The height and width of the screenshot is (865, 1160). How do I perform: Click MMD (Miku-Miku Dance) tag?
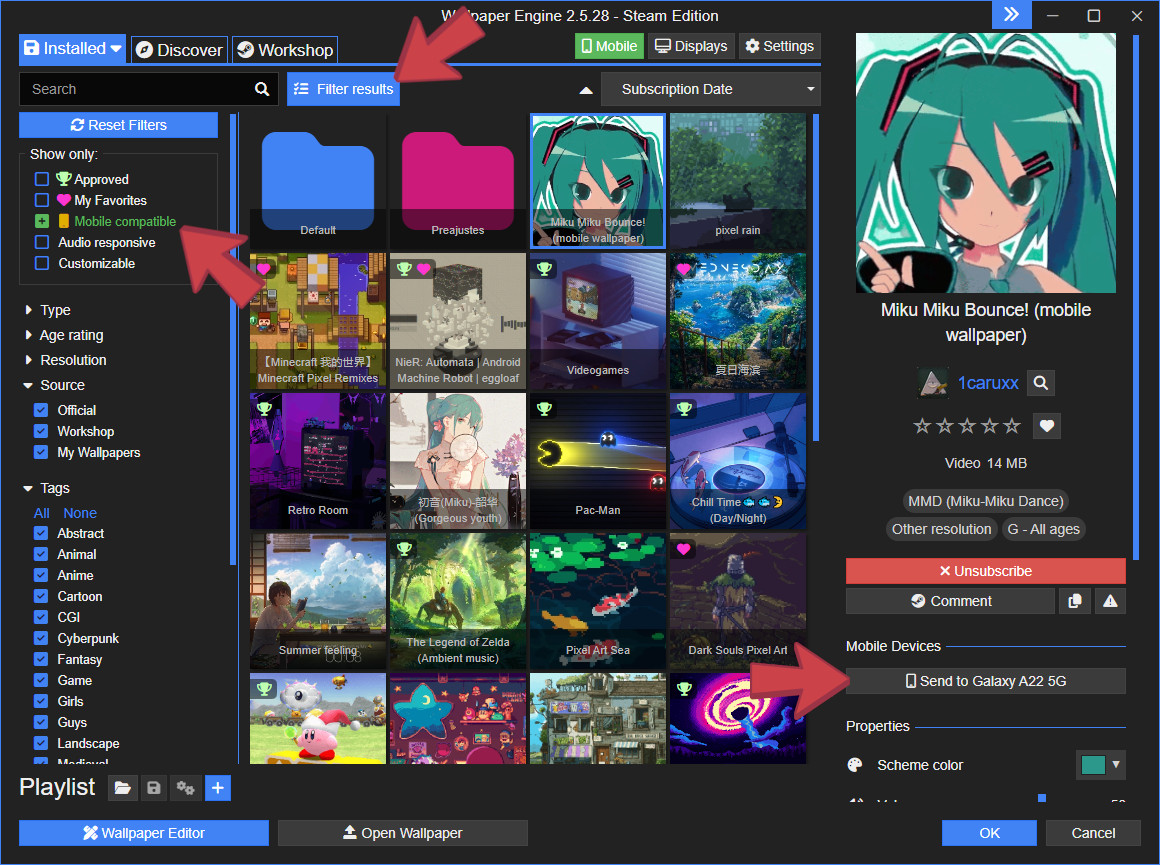[x=985, y=501]
